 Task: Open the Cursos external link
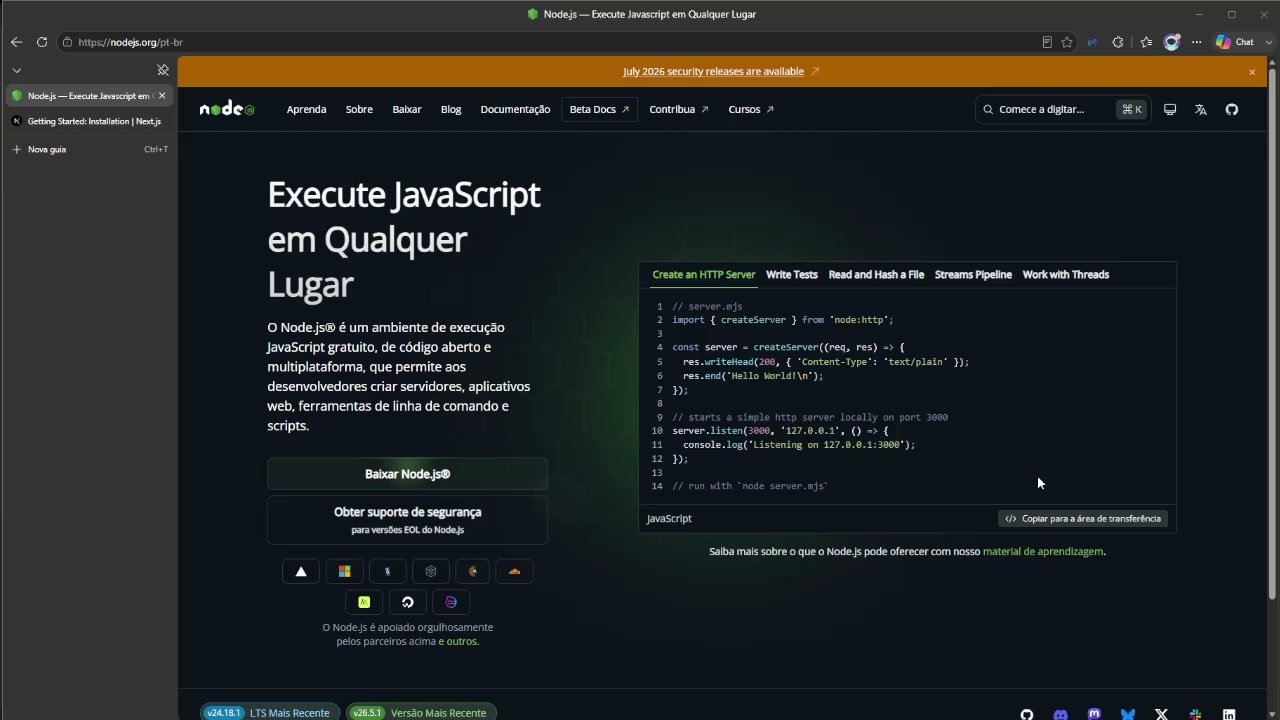pyautogui.click(x=751, y=109)
